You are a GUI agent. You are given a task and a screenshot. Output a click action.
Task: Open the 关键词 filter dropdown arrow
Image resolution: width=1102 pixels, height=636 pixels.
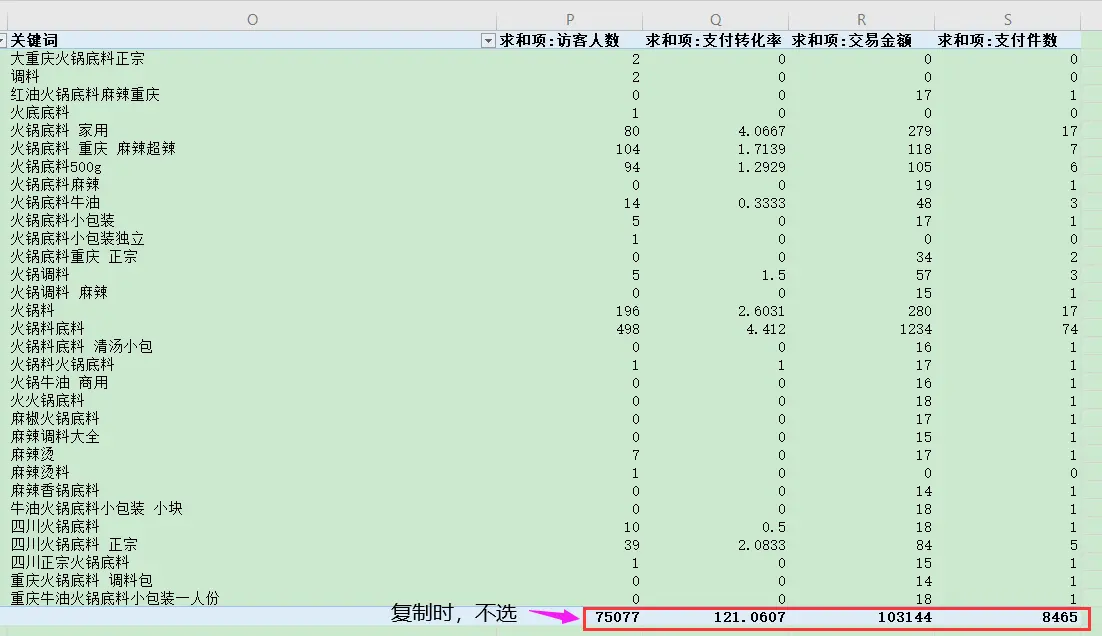coord(488,41)
